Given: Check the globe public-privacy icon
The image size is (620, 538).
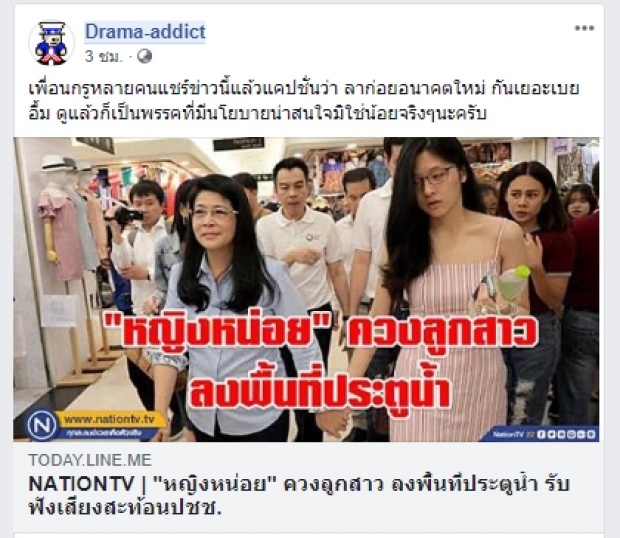Looking at the screenshot, I should 144,57.
